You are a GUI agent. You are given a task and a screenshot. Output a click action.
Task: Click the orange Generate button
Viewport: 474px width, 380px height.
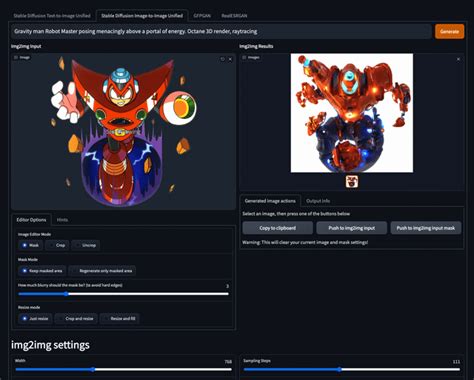(449, 31)
